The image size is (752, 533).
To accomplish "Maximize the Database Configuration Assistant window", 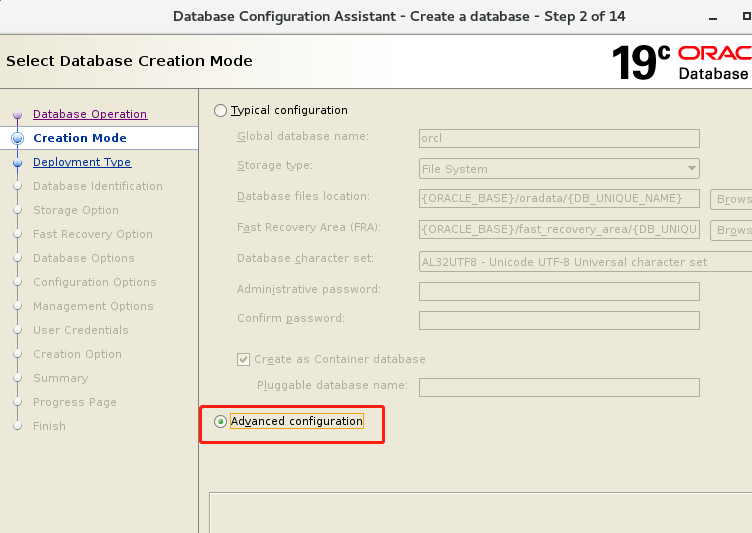I will pyautogui.click(x=747, y=16).
